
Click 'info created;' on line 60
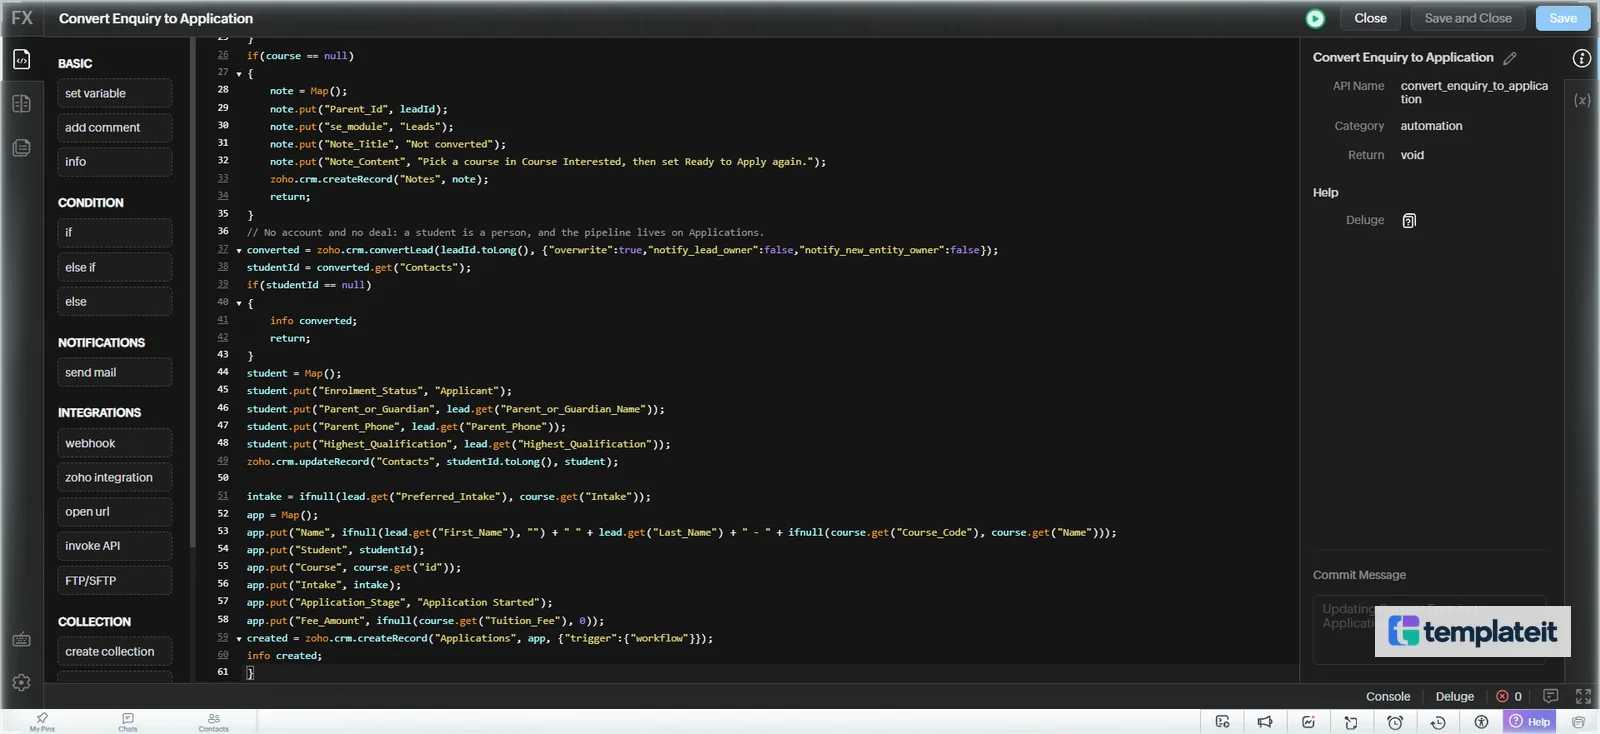coord(284,656)
